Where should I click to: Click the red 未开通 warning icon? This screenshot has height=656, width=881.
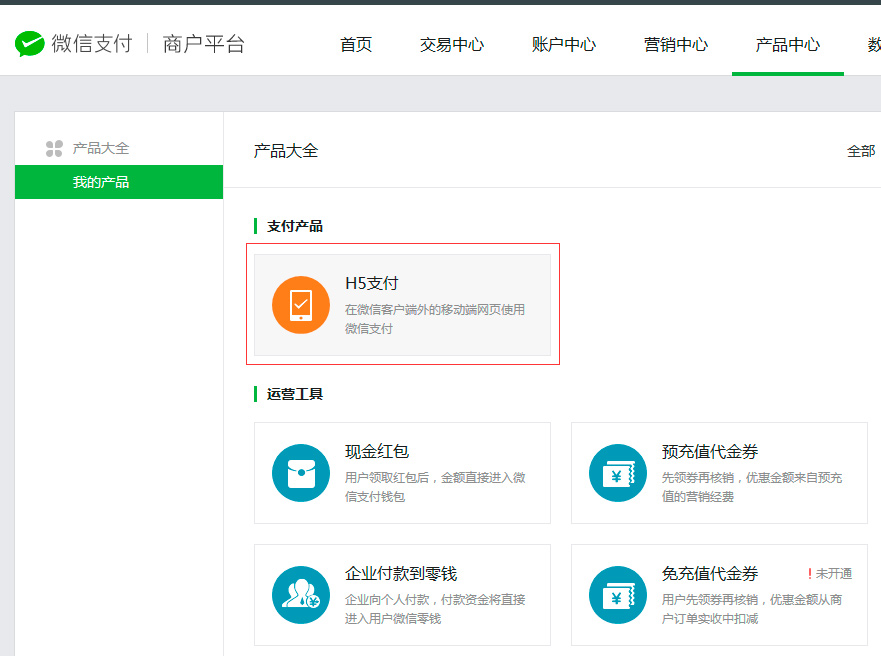click(x=809, y=574)
